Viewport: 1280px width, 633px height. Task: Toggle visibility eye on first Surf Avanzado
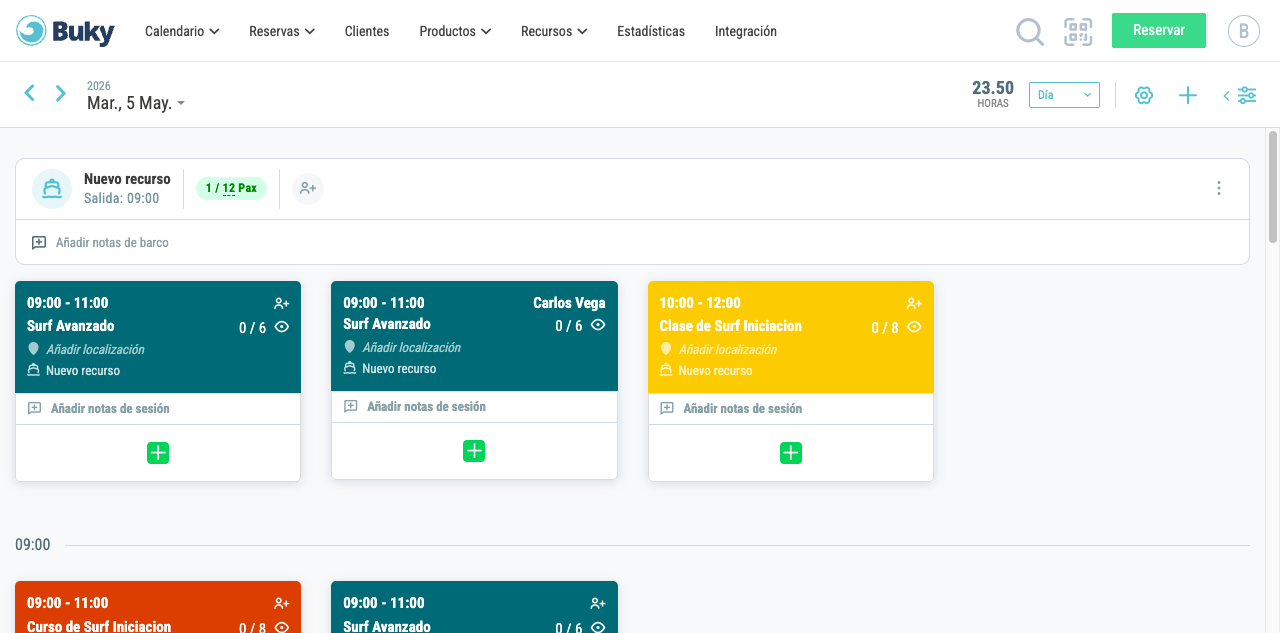(282, 326)
